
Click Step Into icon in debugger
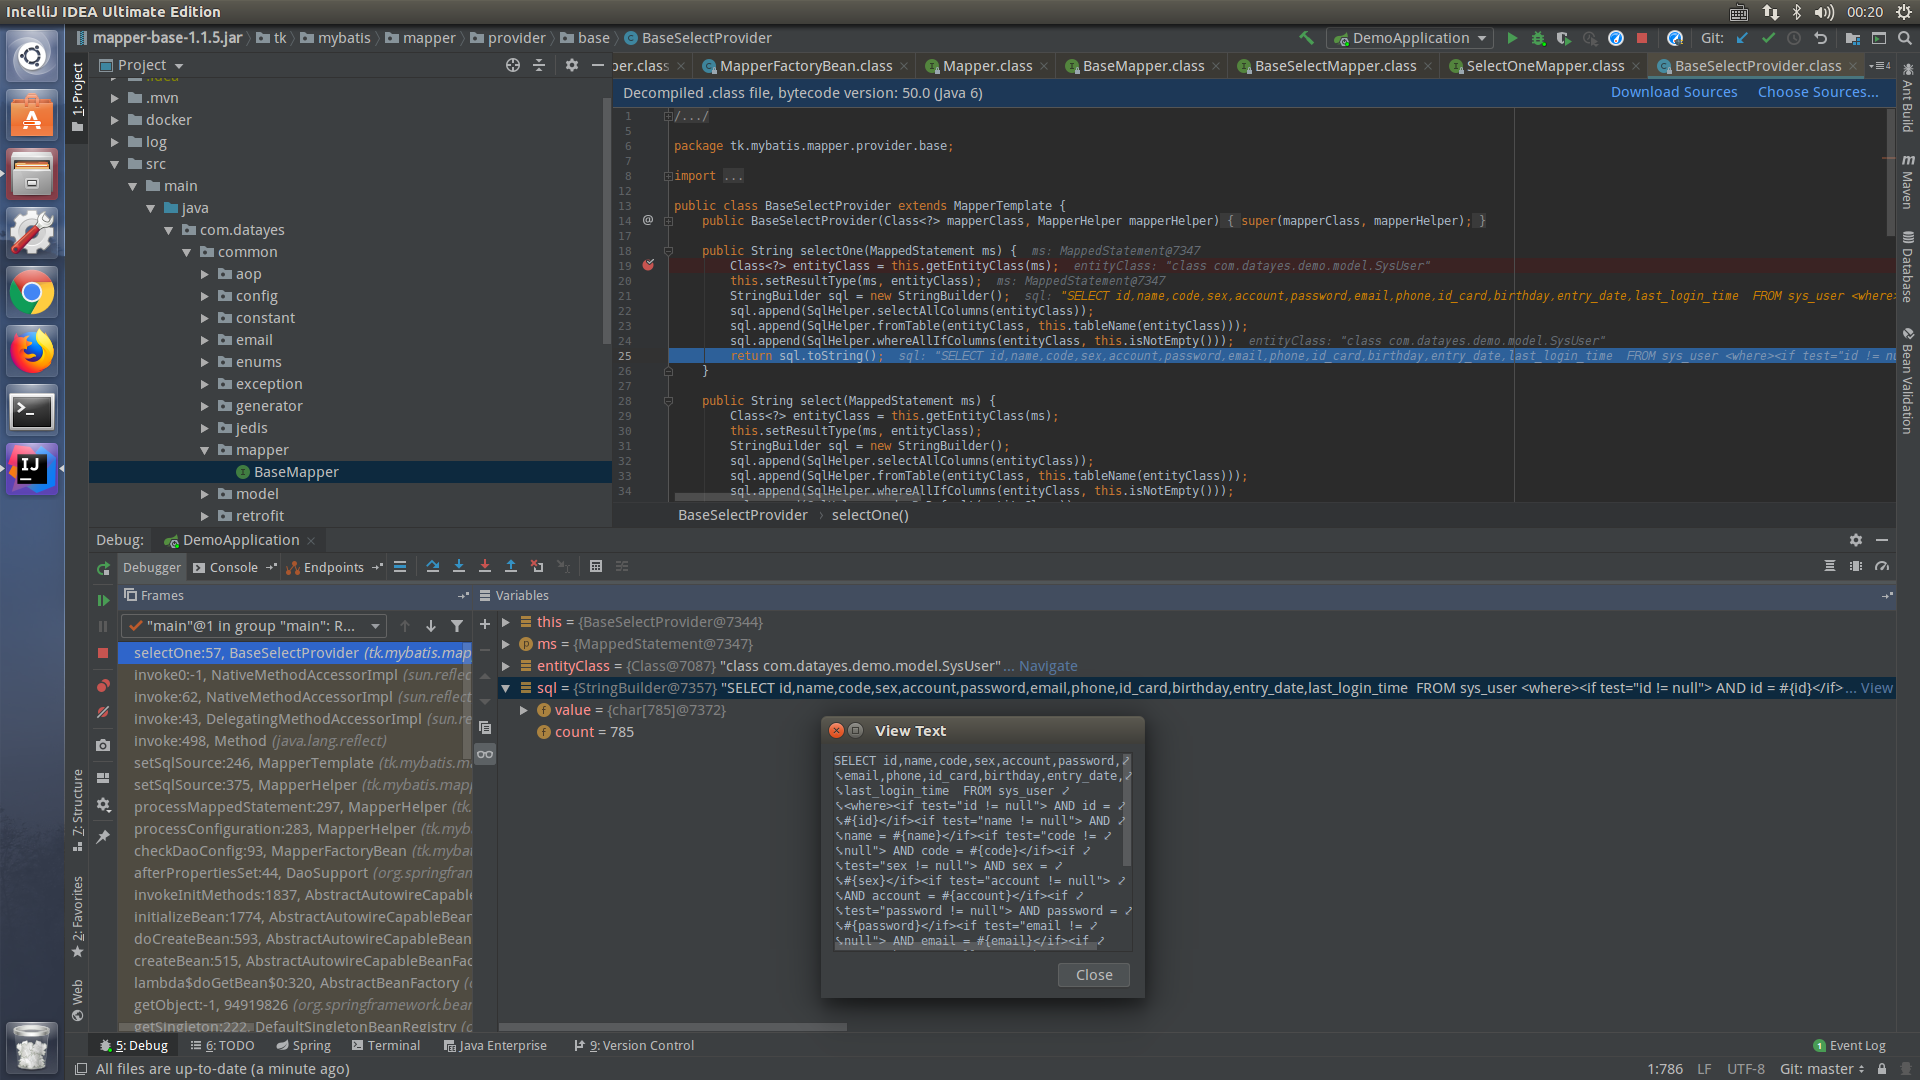pos(459,566)
